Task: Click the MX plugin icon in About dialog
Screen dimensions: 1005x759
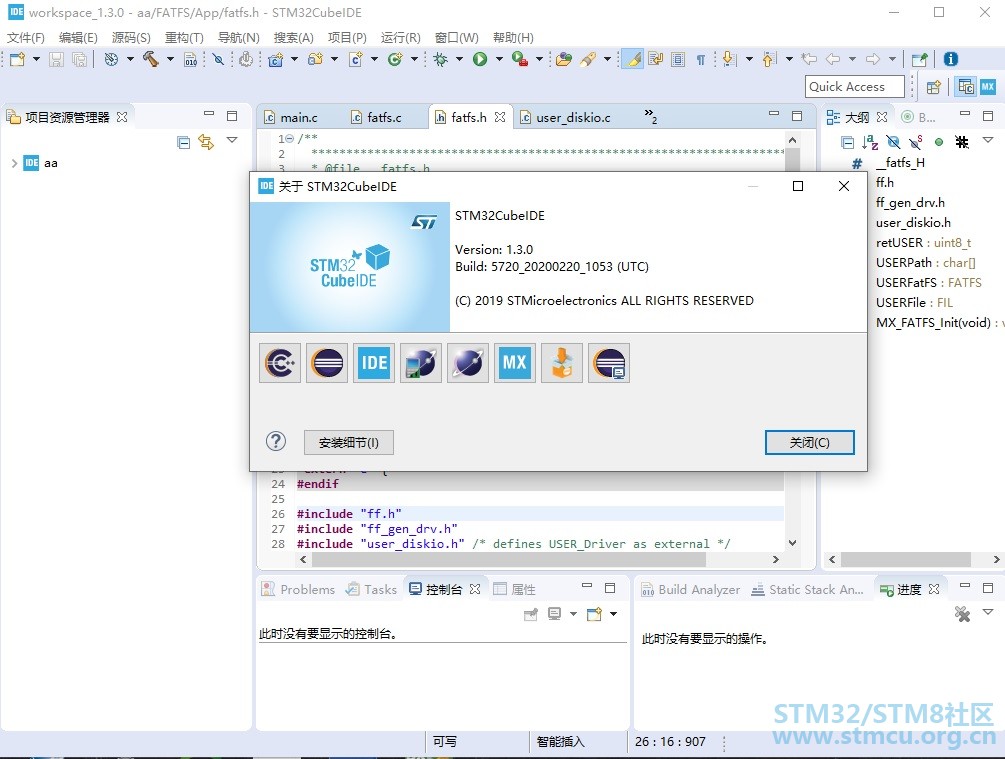Action: (515, 363)
